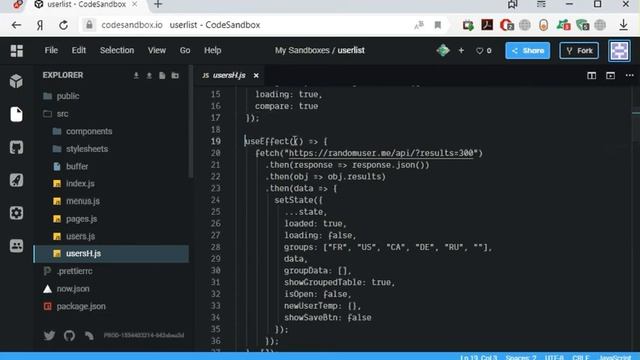Screen dimensions: 640x360
Task: Open a new browser tab
Action: [158, 4]
